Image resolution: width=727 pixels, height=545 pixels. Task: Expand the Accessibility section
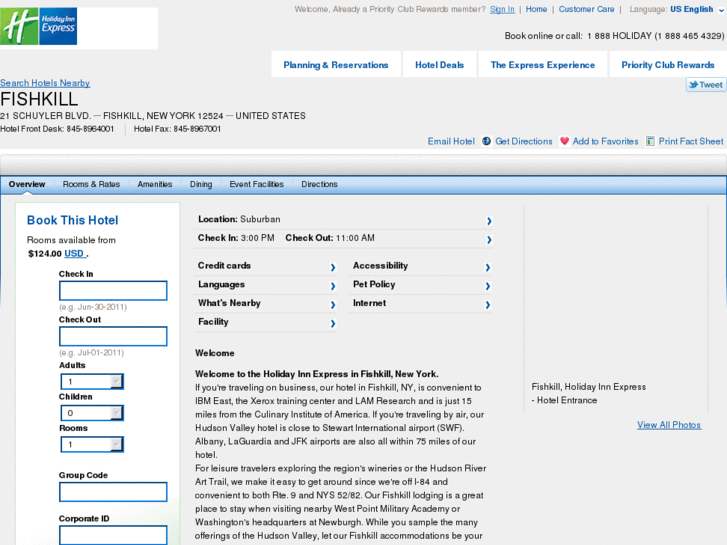[x=421, y=266]
